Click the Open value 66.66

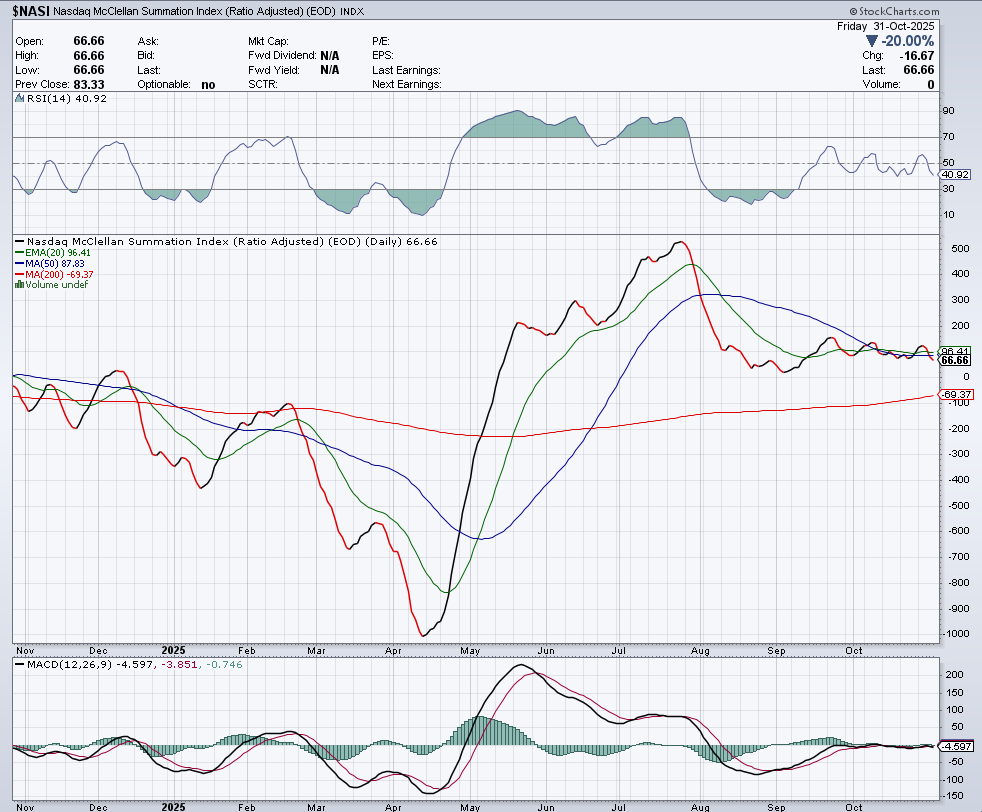tap(89, 41)
